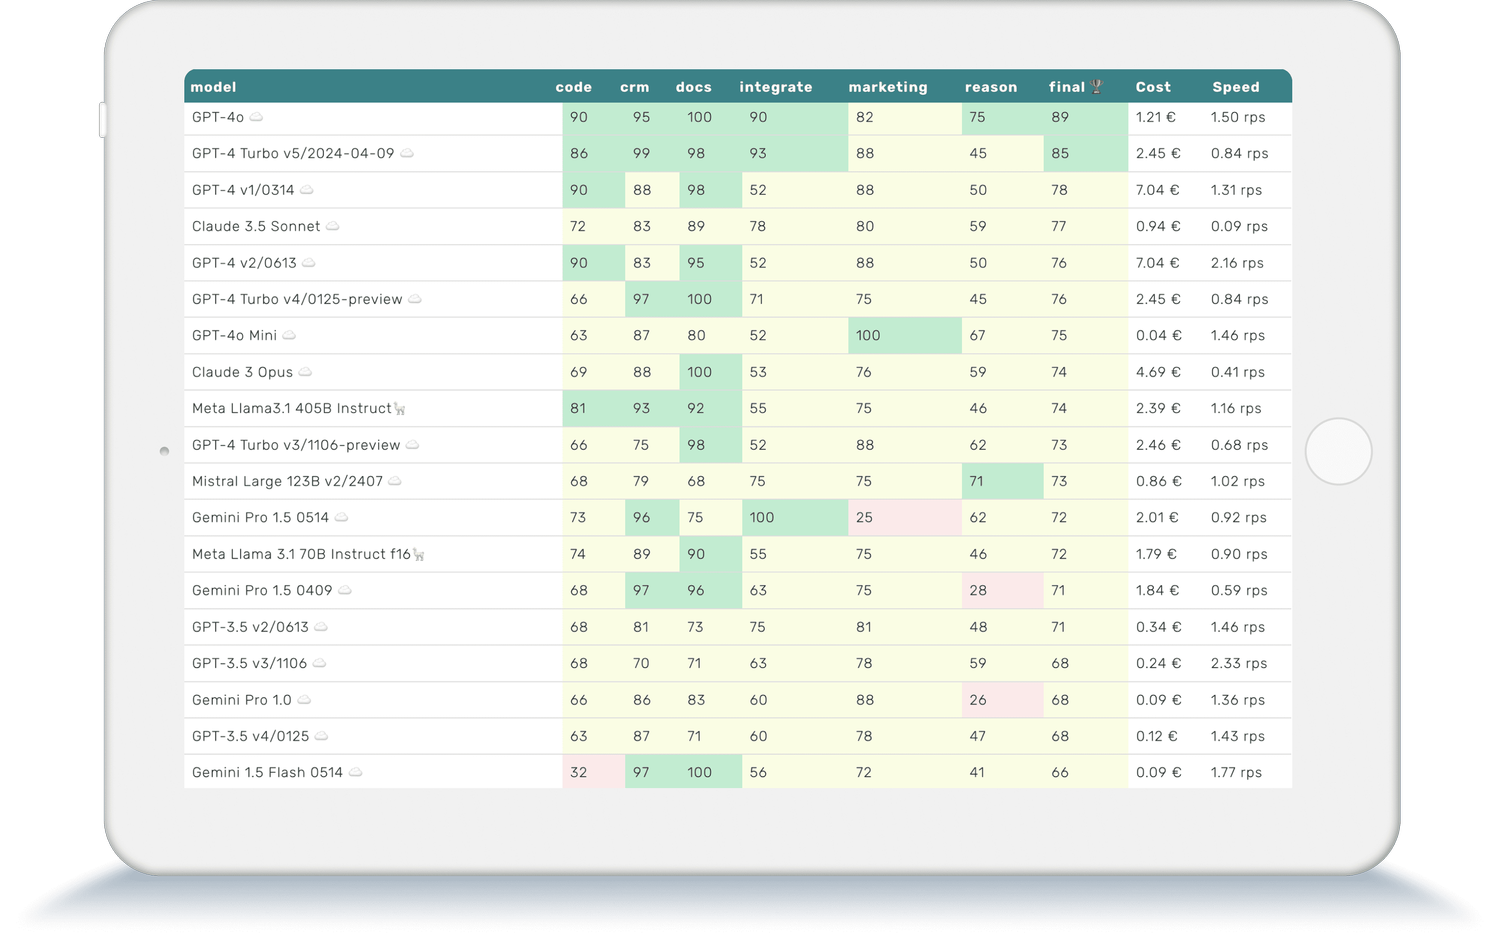This screenshot has width=1500, height=940.
Task: Click the reason column header
Action: pos(990,87)
